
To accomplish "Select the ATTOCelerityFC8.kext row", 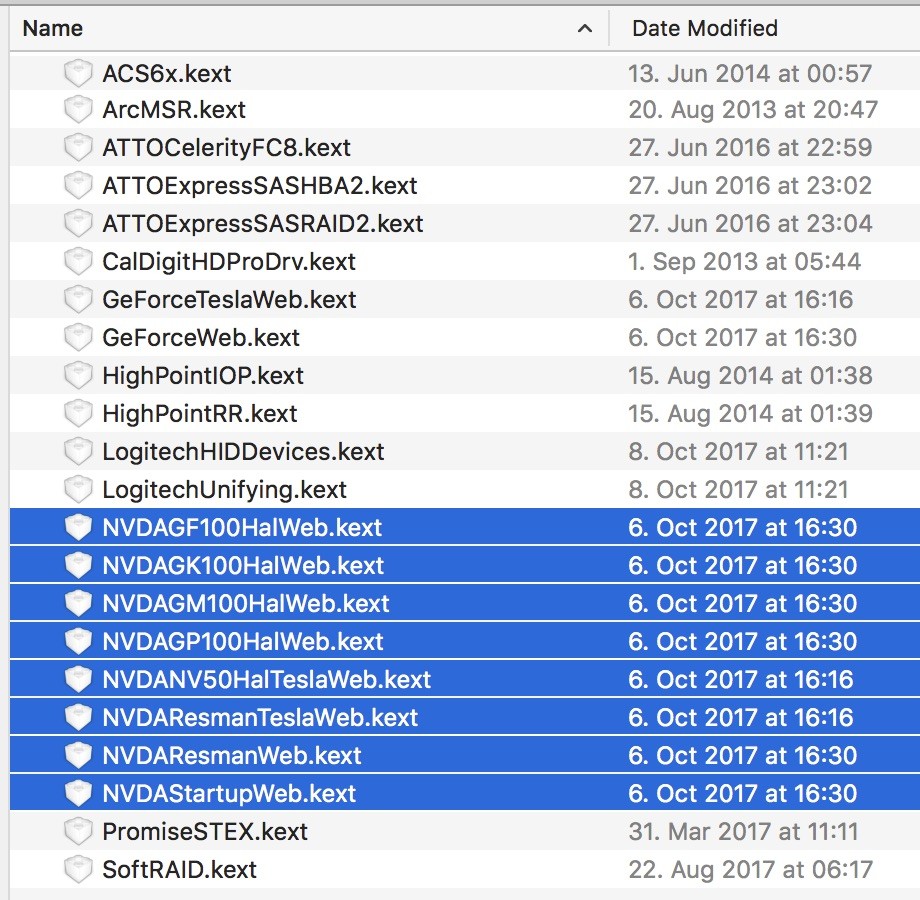I will point(465,147).
